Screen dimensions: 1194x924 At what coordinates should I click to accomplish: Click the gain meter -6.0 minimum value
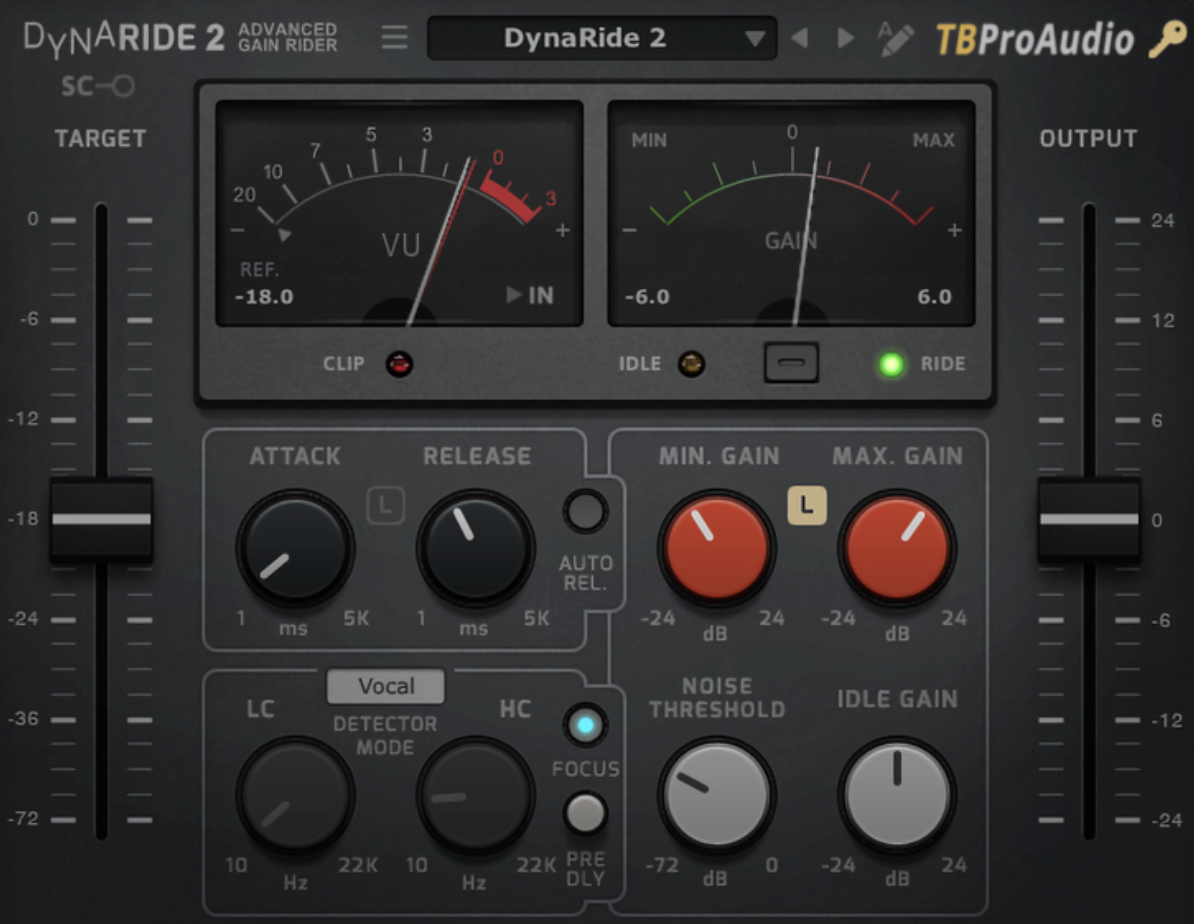tap(647, 296)
